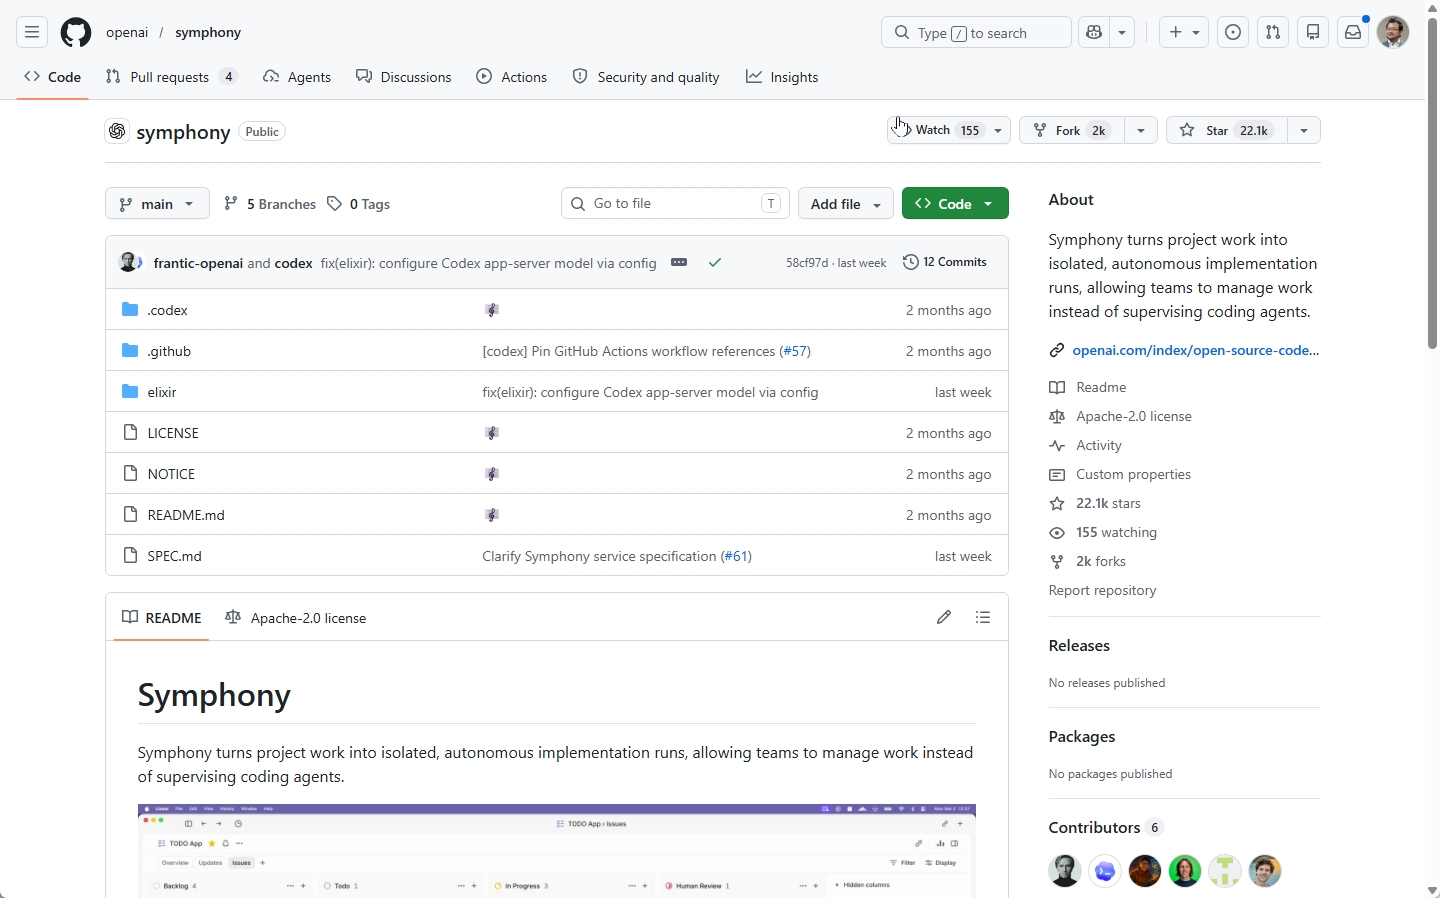
Task: Open the global navigation hamburger menu
Action: coord(32,32)
